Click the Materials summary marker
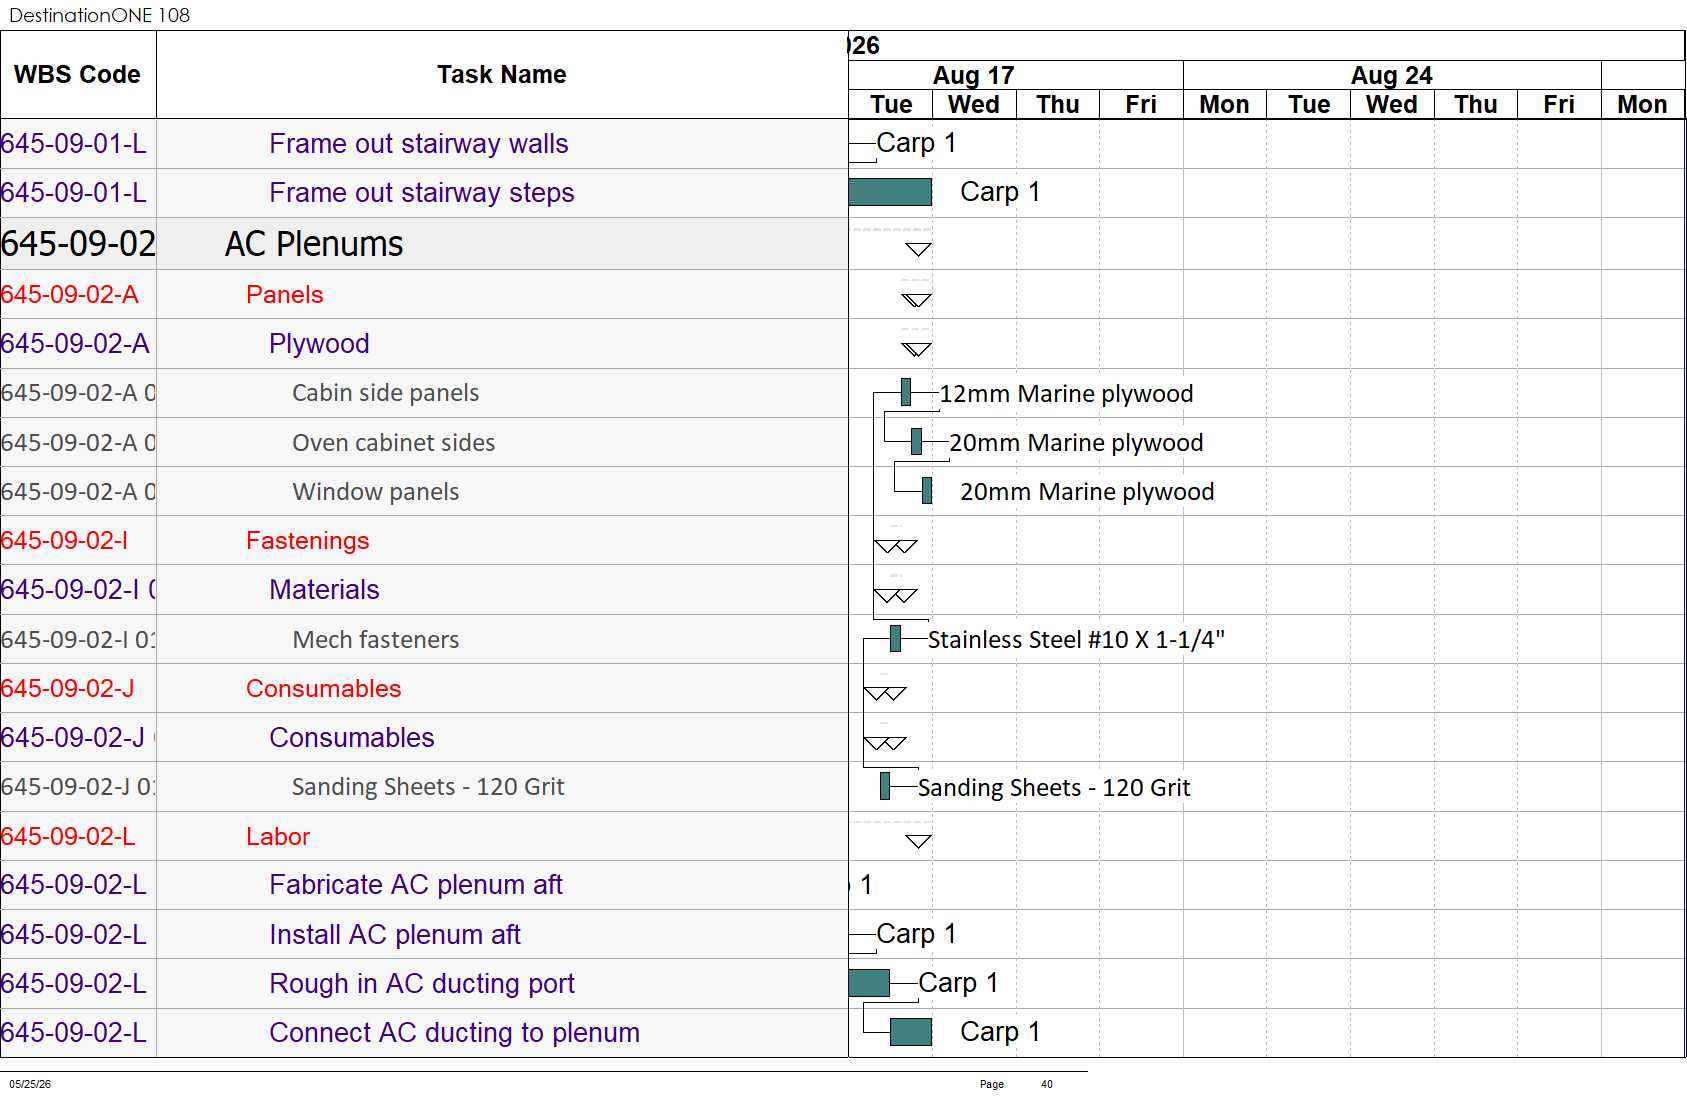The width and height of the screenshot is (1687, 1097). (x=895, y=596)
